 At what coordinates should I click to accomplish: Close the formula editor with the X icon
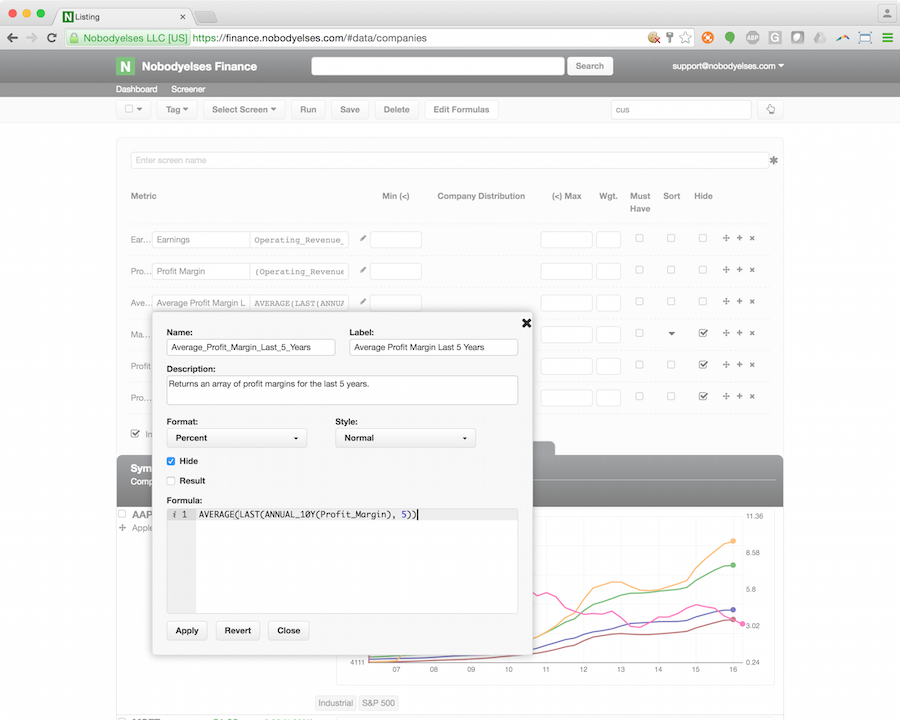pos(526,323)
